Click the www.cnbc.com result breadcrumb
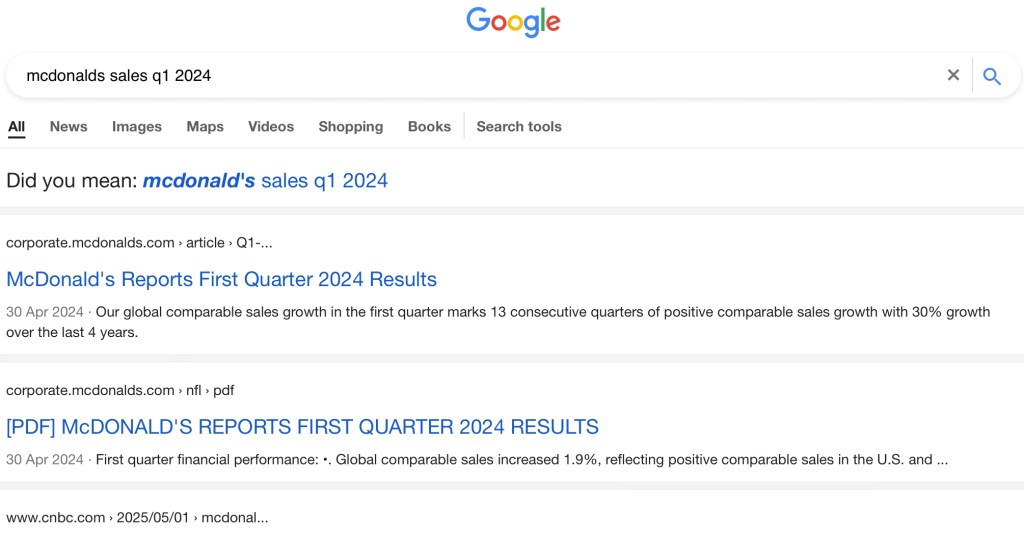This screenshot has height=533, width=1024. coord(137,518)
